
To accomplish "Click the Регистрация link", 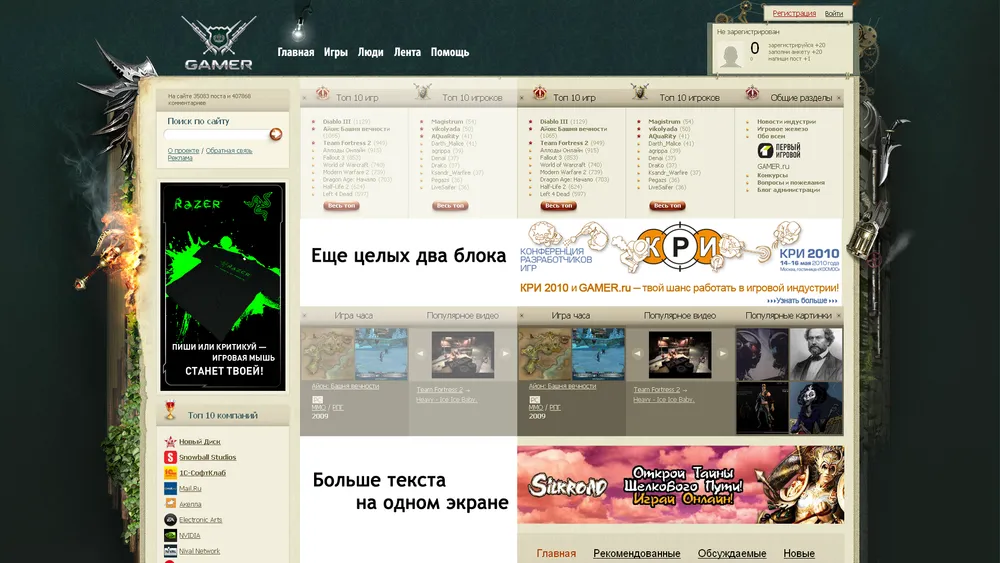I will (x=794, y=13).
